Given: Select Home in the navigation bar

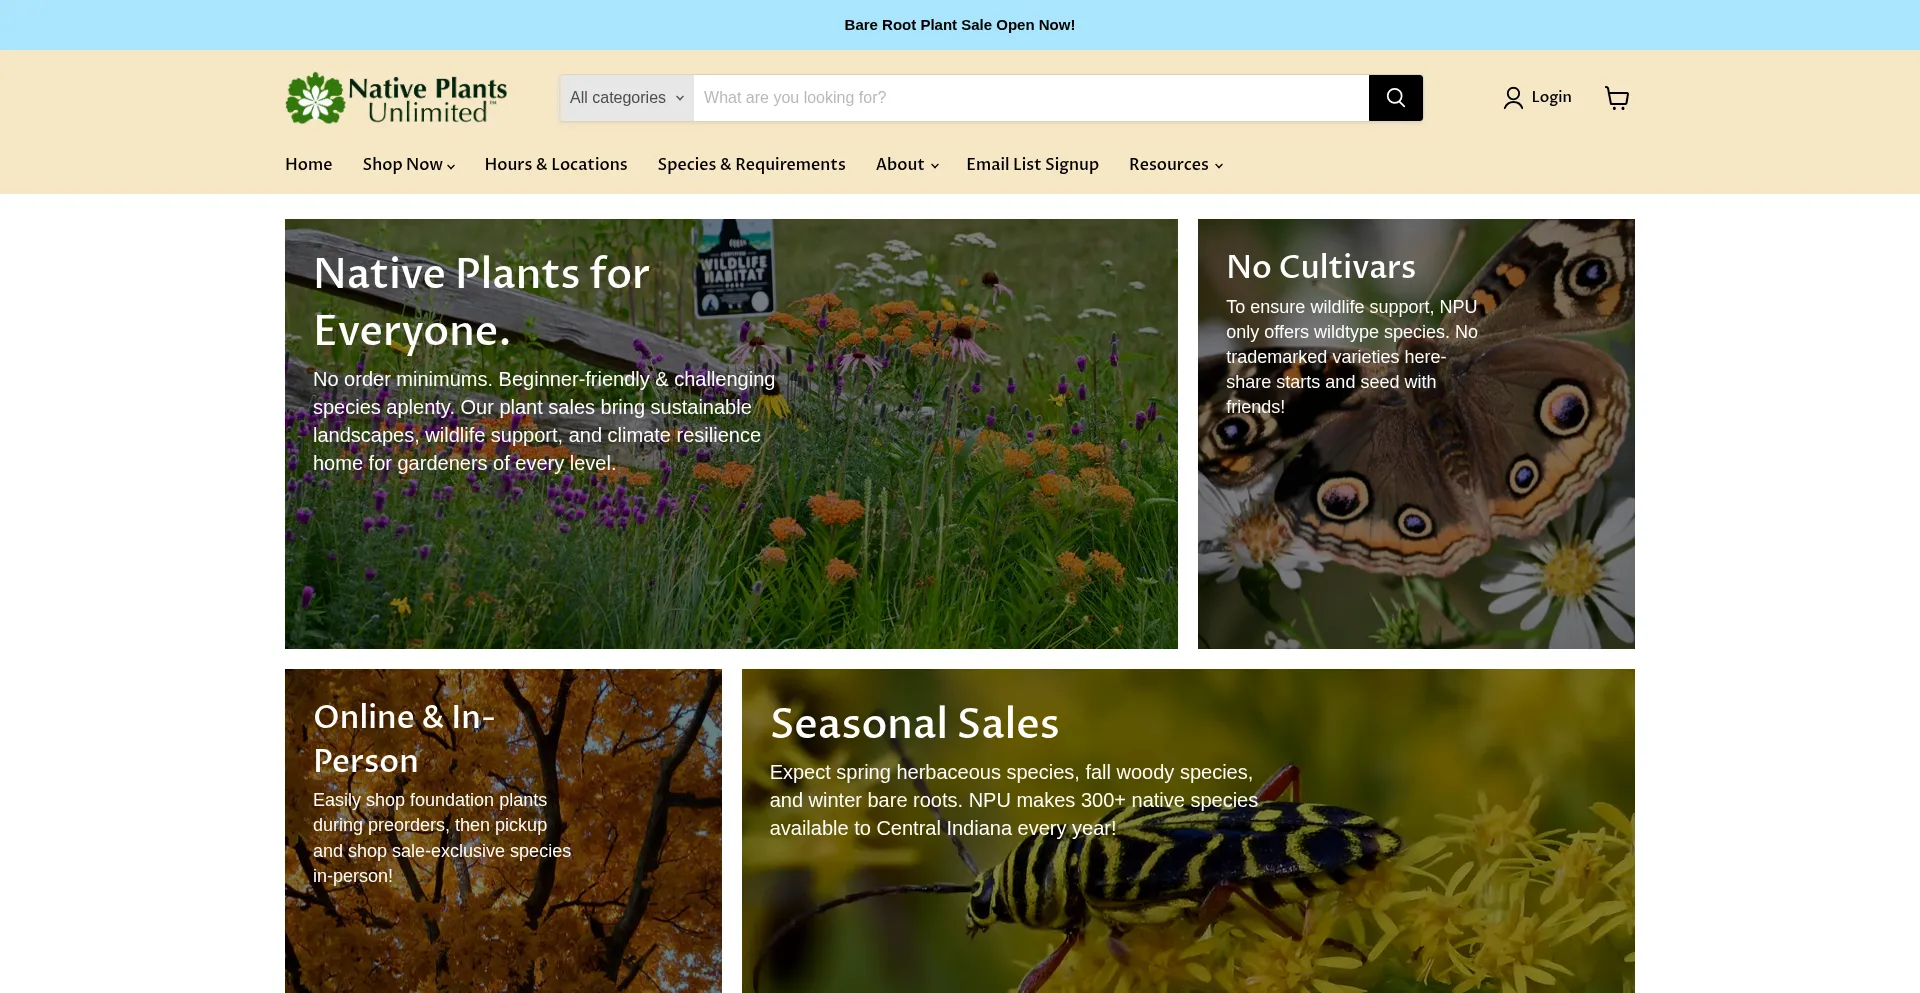Looking at the screenshot, I should [308, 164].
